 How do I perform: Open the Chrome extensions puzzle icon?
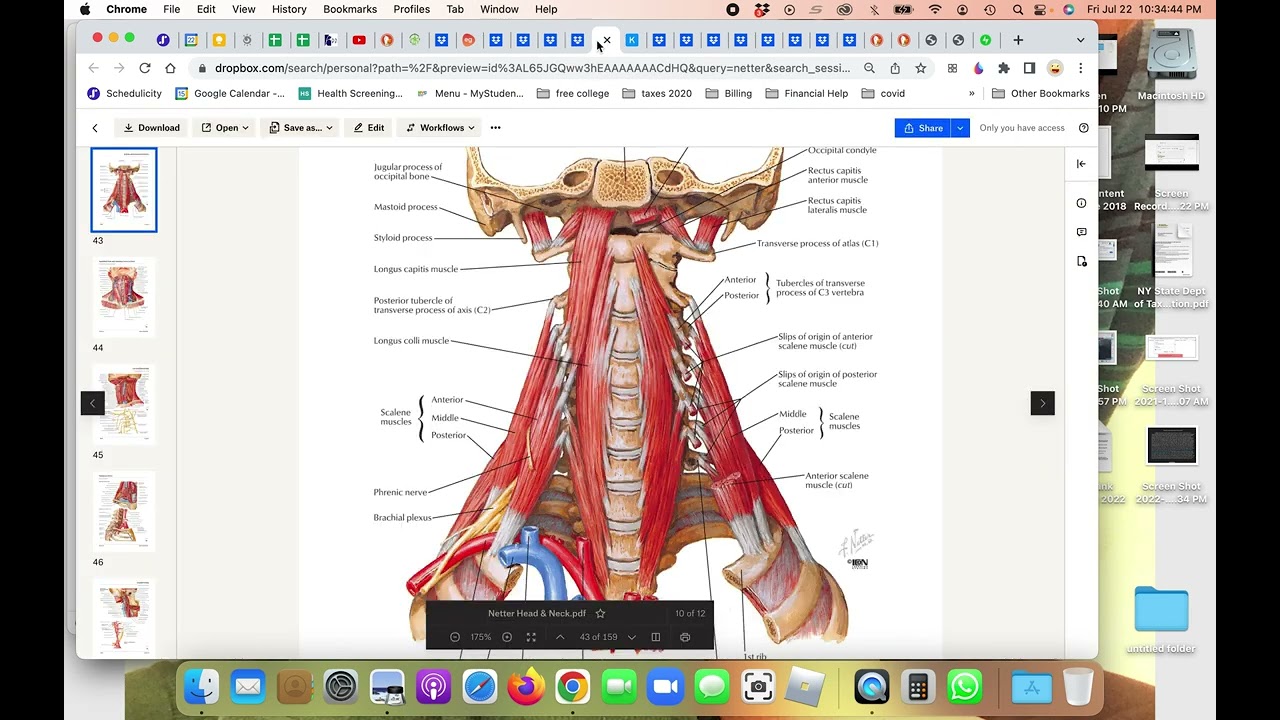point(1004,68)
